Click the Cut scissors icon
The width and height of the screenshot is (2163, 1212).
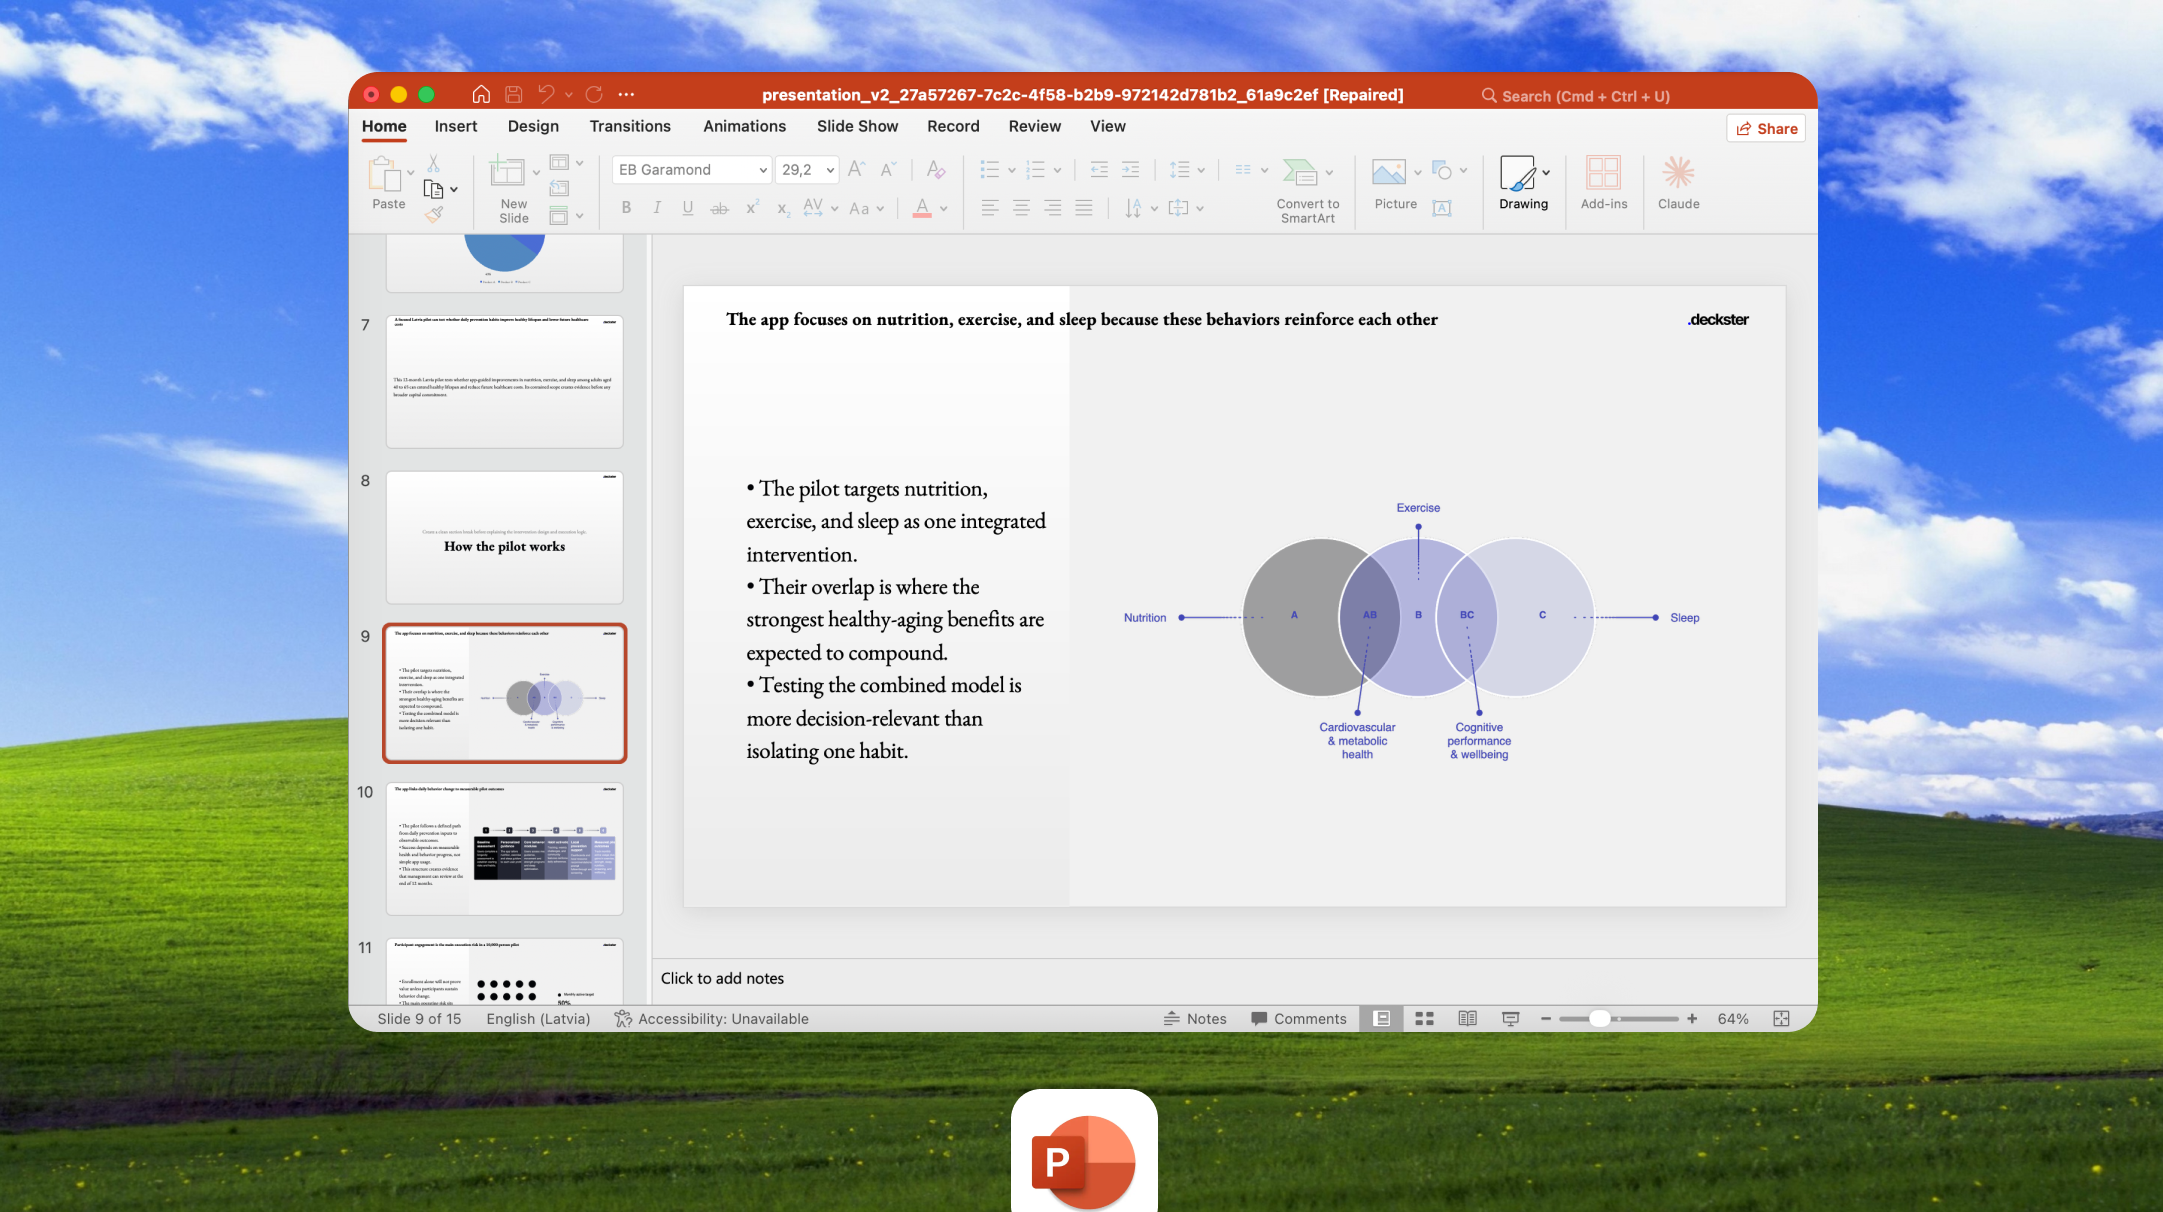[x=433, y=164]
